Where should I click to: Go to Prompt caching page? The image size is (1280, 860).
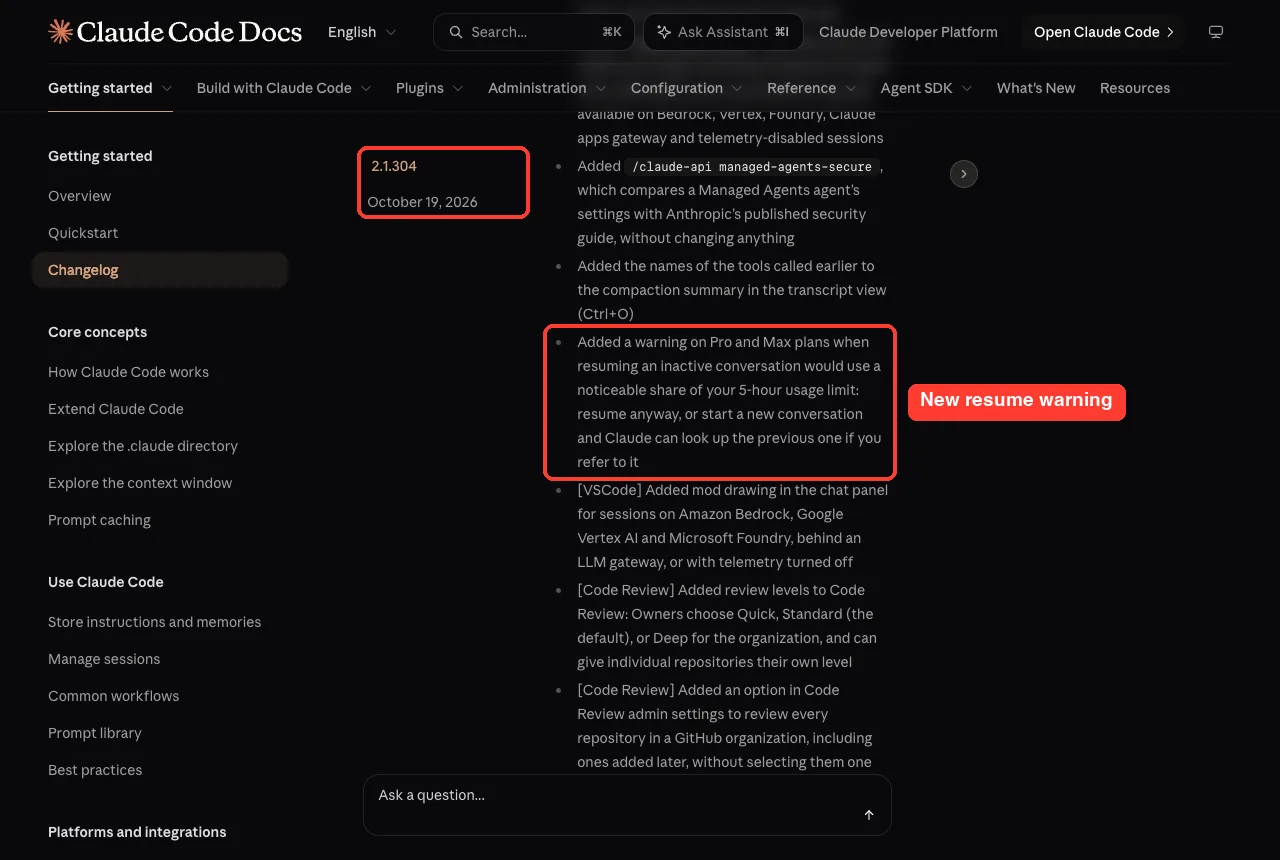click(99, 520)
